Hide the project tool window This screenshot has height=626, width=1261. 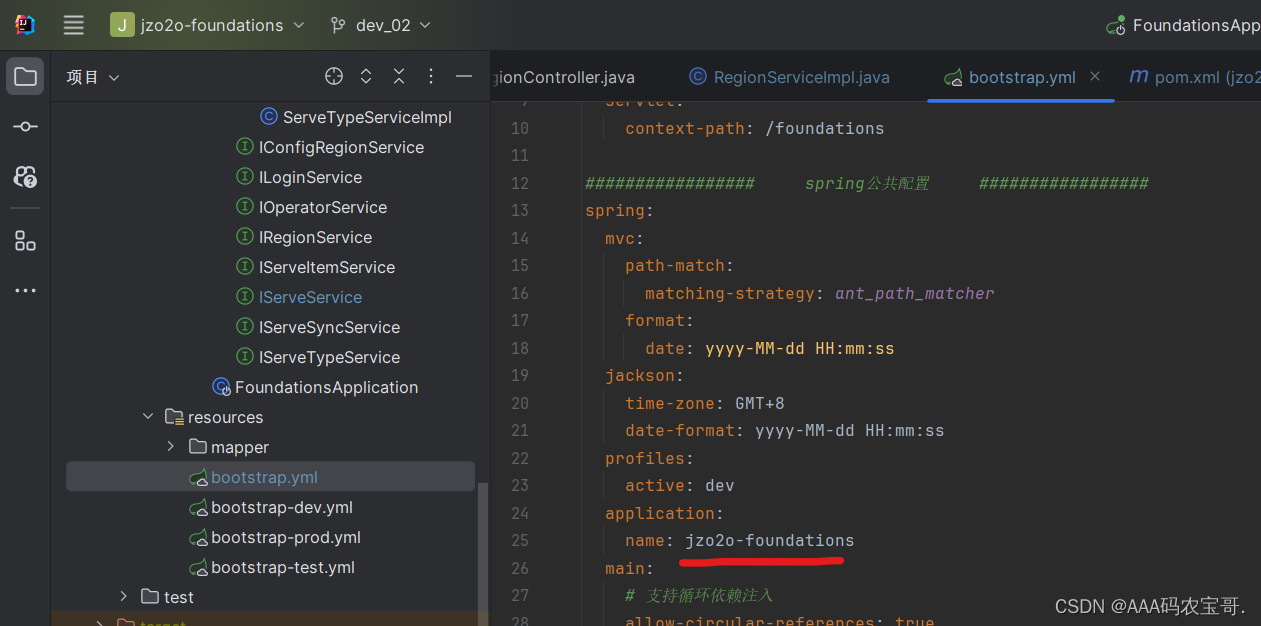[x=463, y=76]
